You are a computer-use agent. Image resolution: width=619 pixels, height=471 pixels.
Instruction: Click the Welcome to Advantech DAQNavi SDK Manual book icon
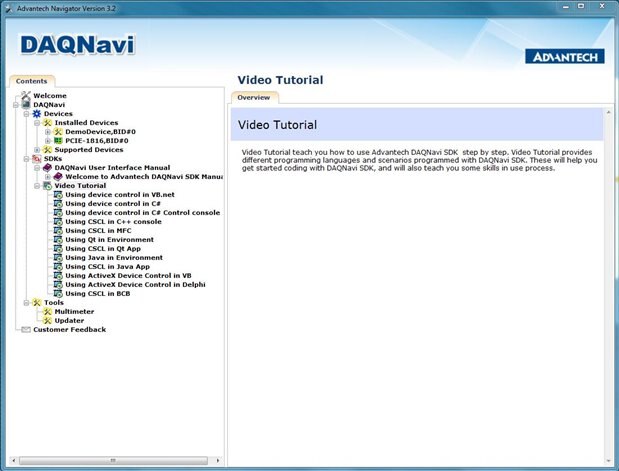click(58, 176)
